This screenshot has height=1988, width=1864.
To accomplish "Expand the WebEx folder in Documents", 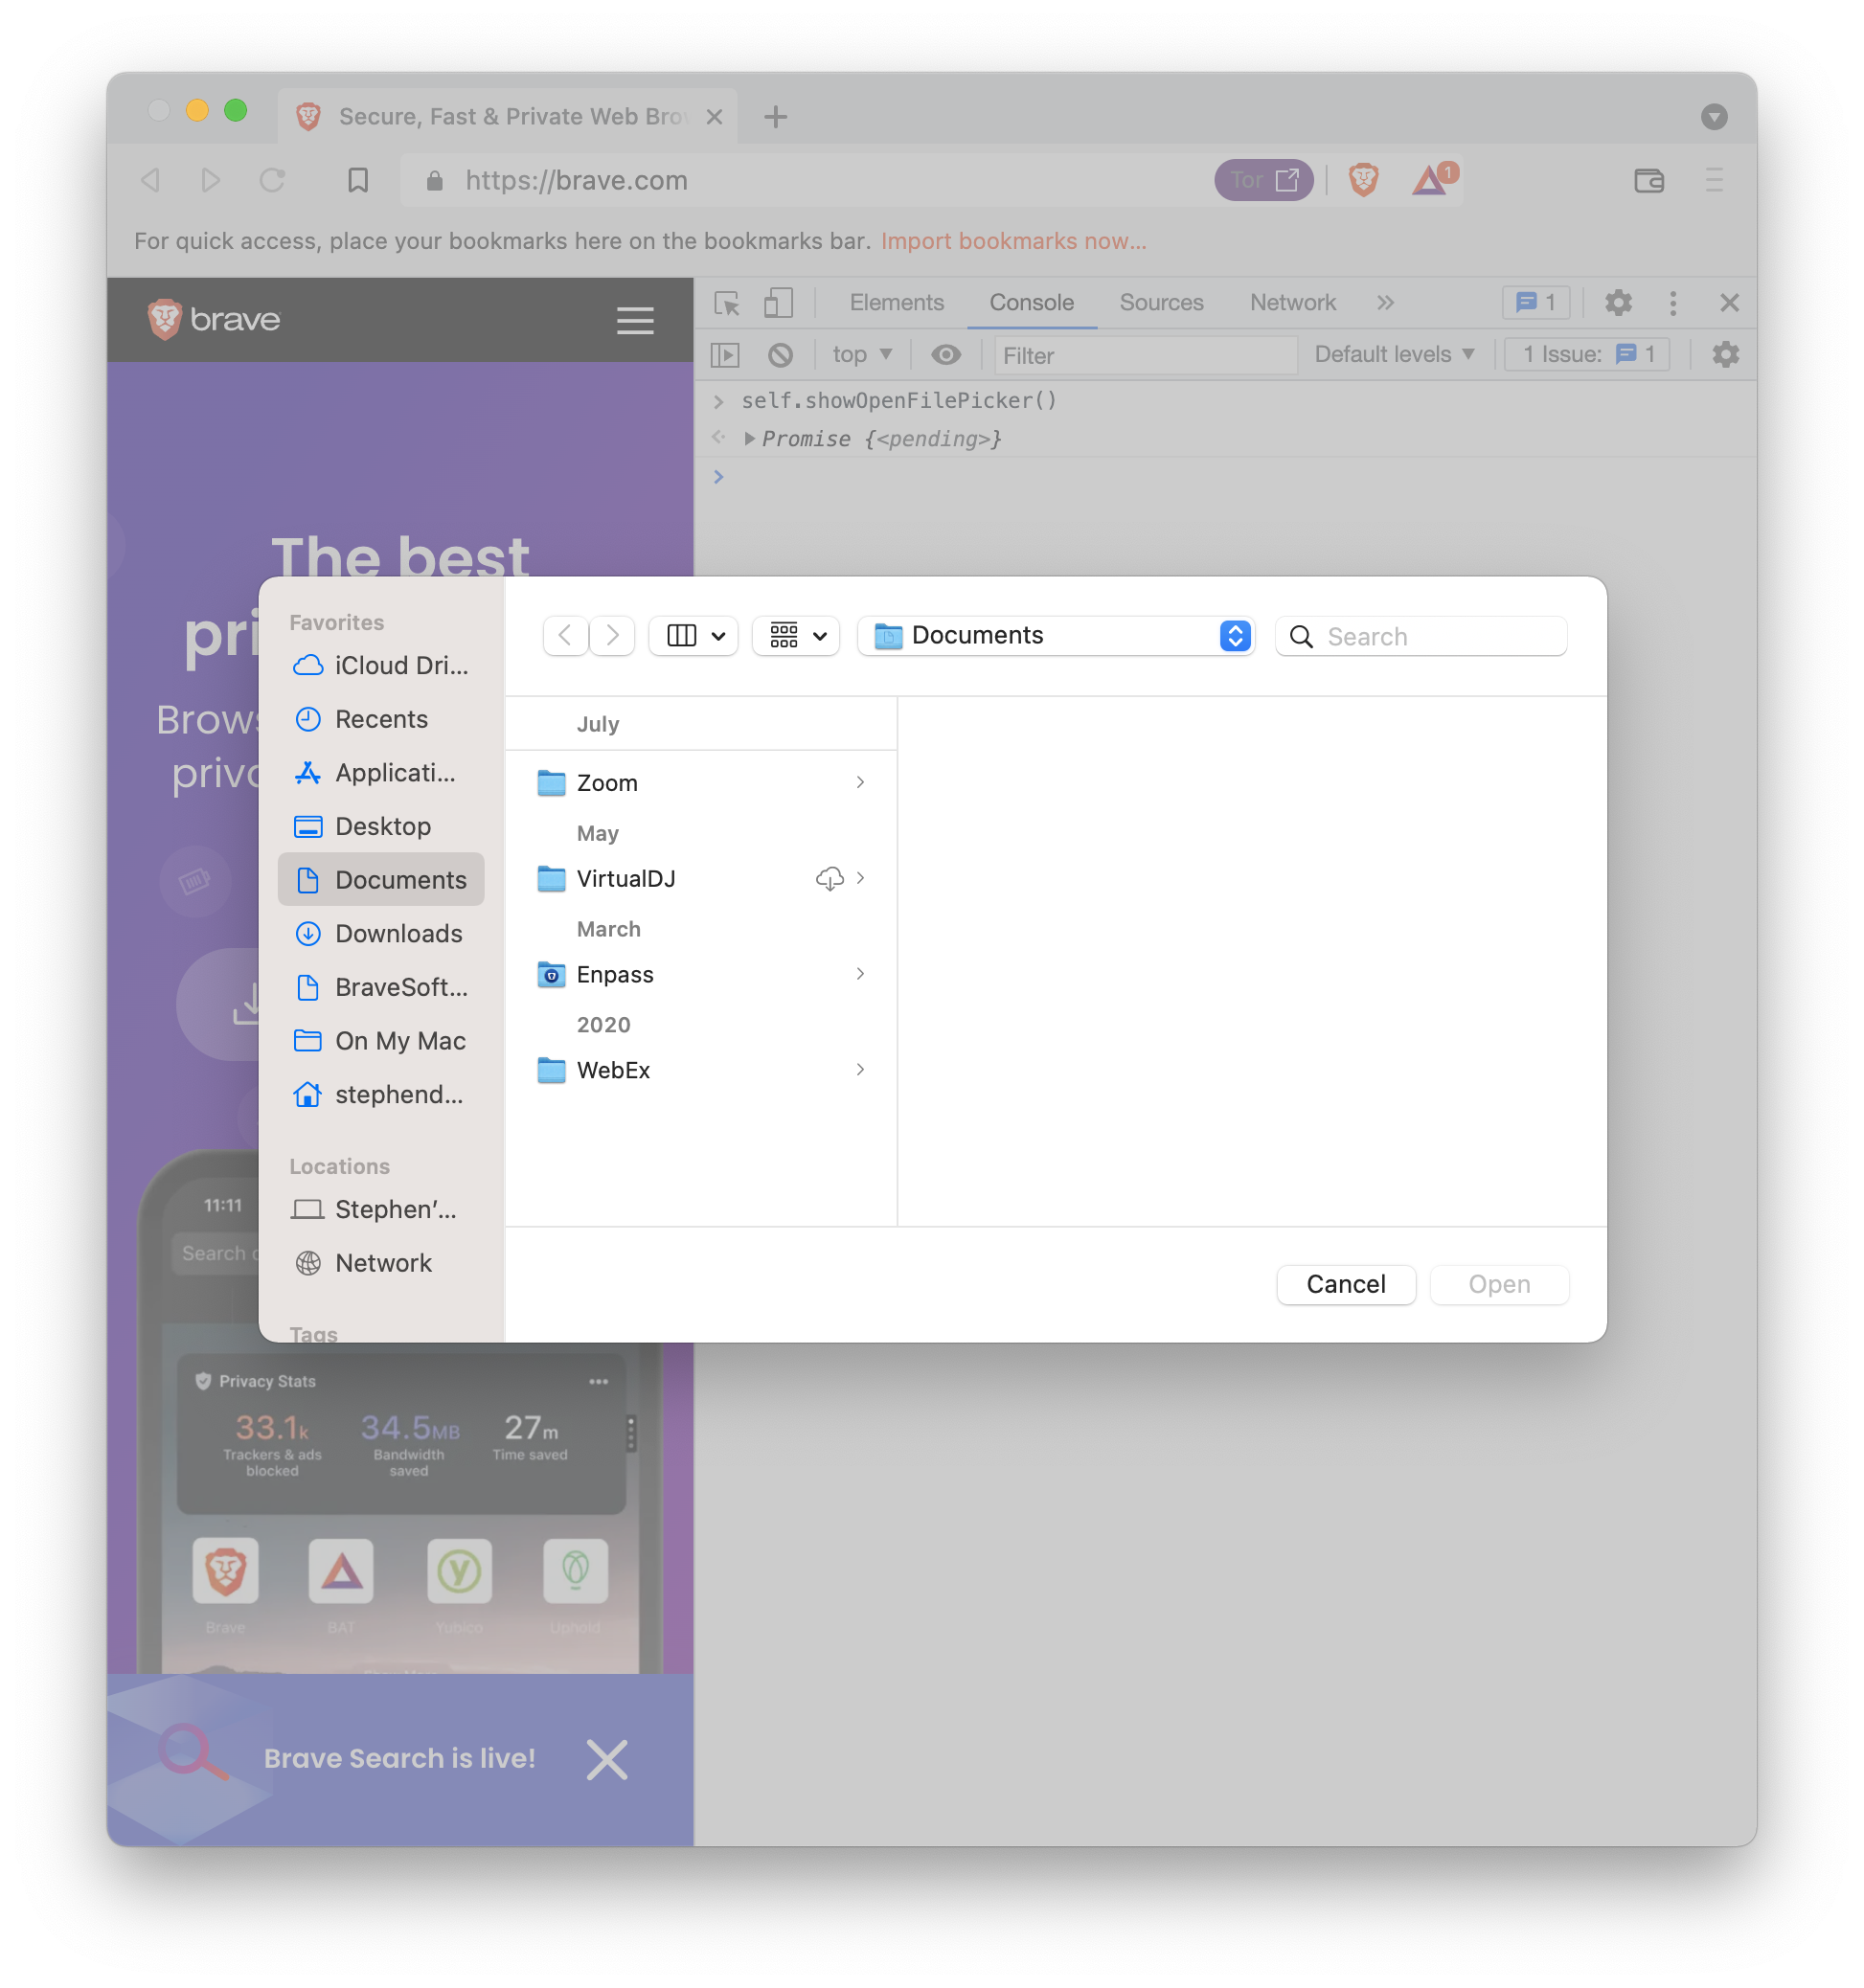I will (x=860, y=1071).
